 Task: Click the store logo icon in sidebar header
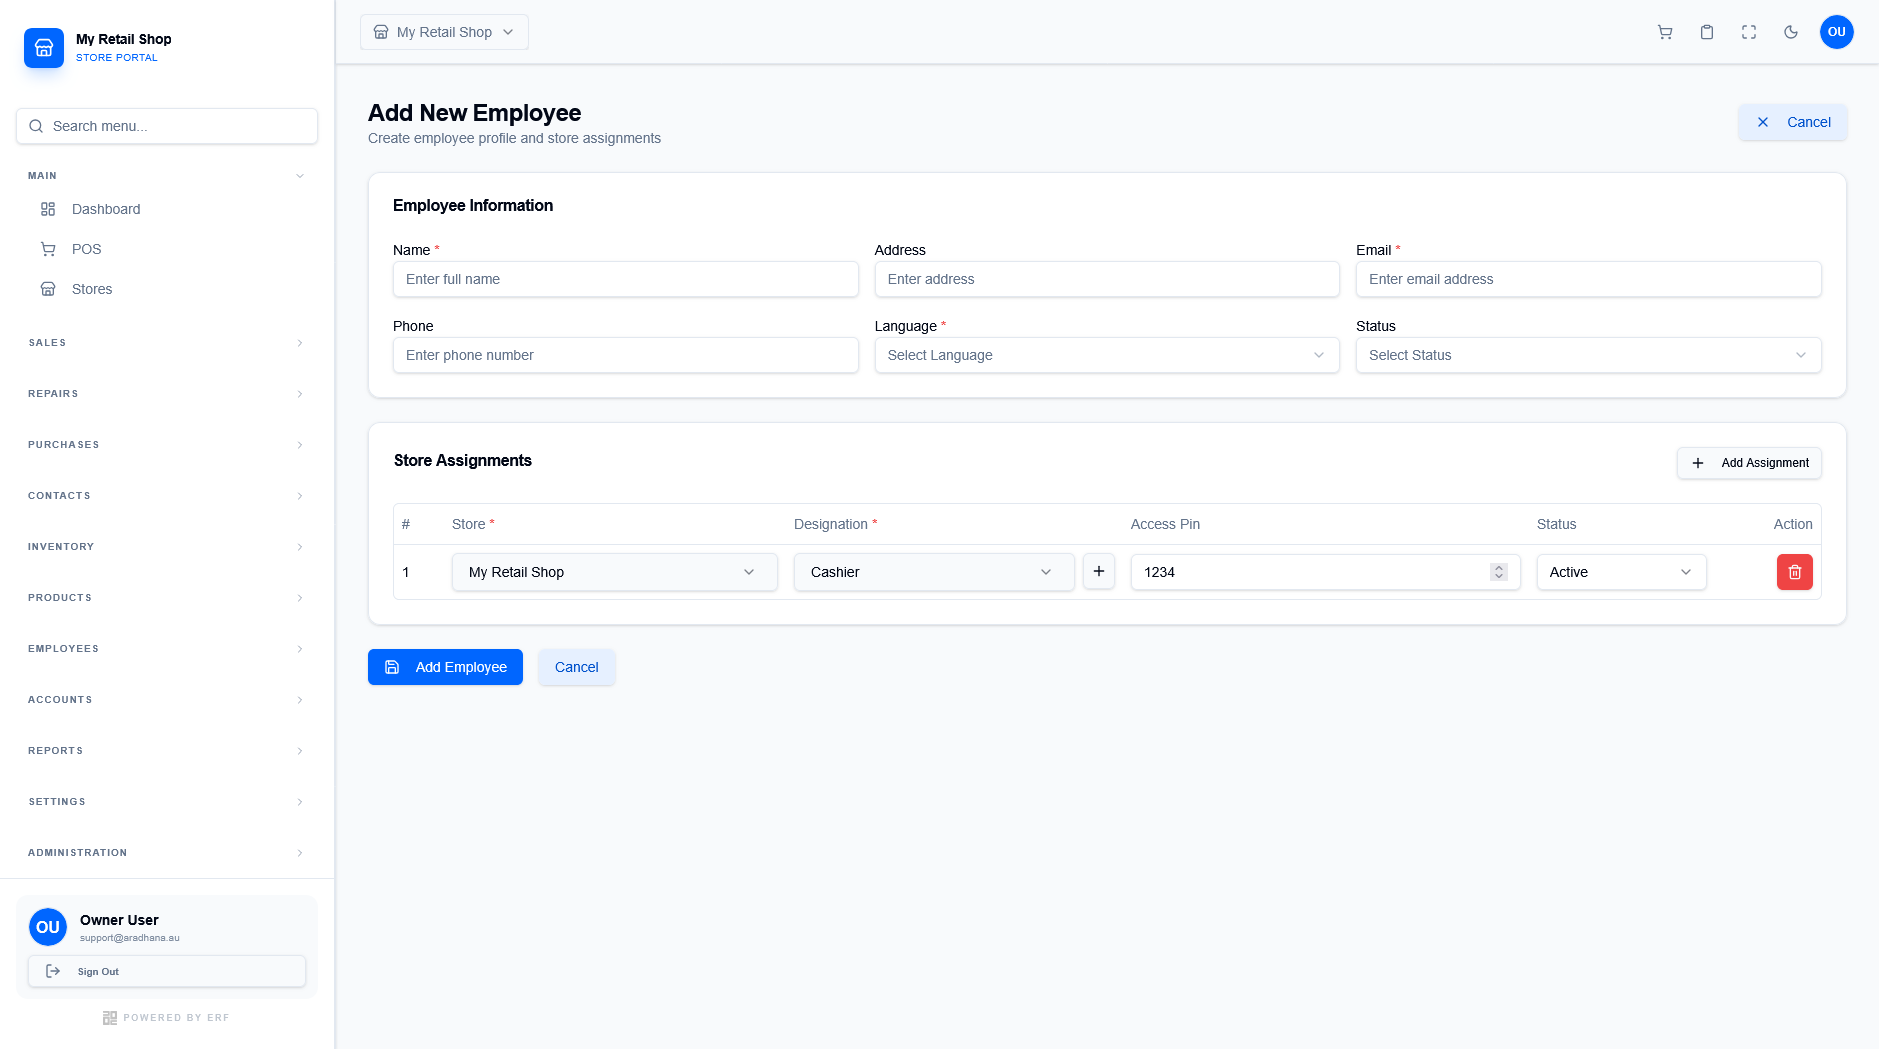tap(44, 47)
